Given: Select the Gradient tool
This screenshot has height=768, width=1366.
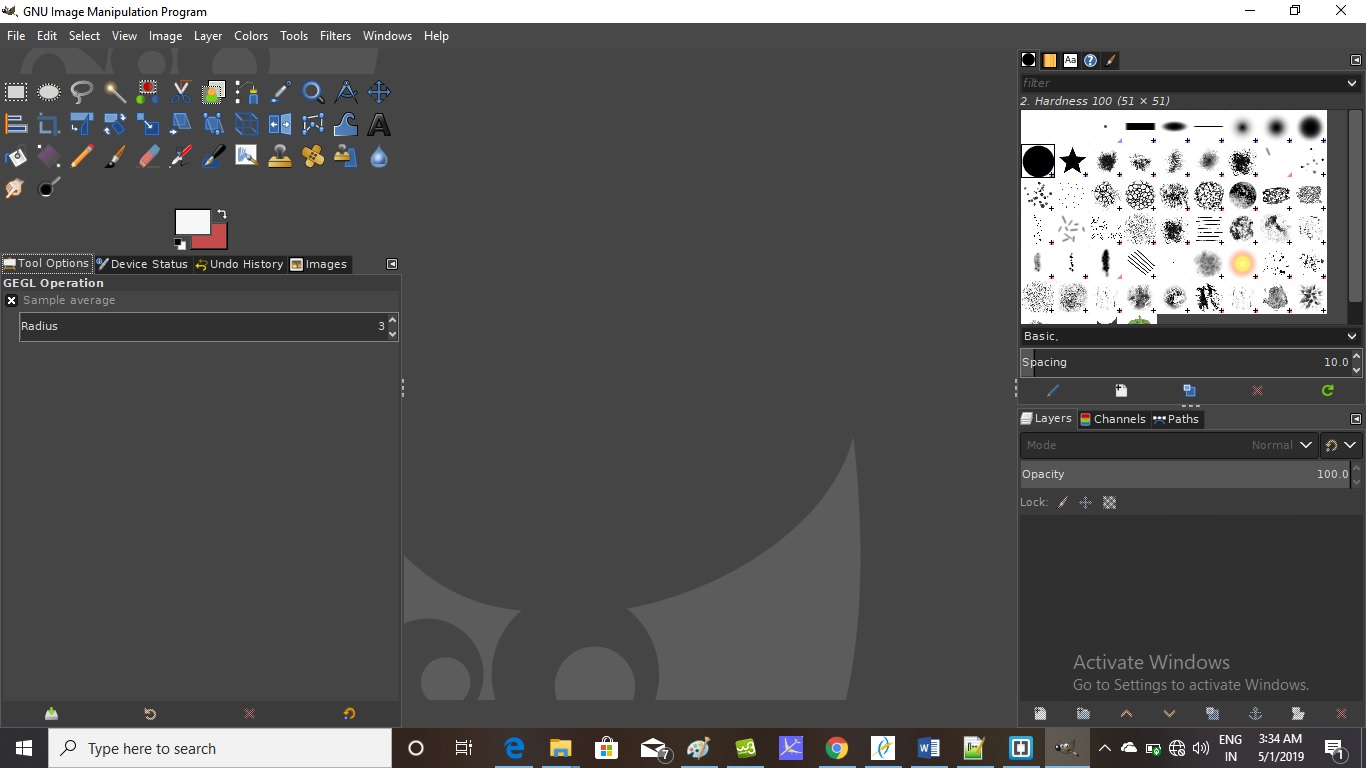Looking at the screenshot, I should point(49,157).
